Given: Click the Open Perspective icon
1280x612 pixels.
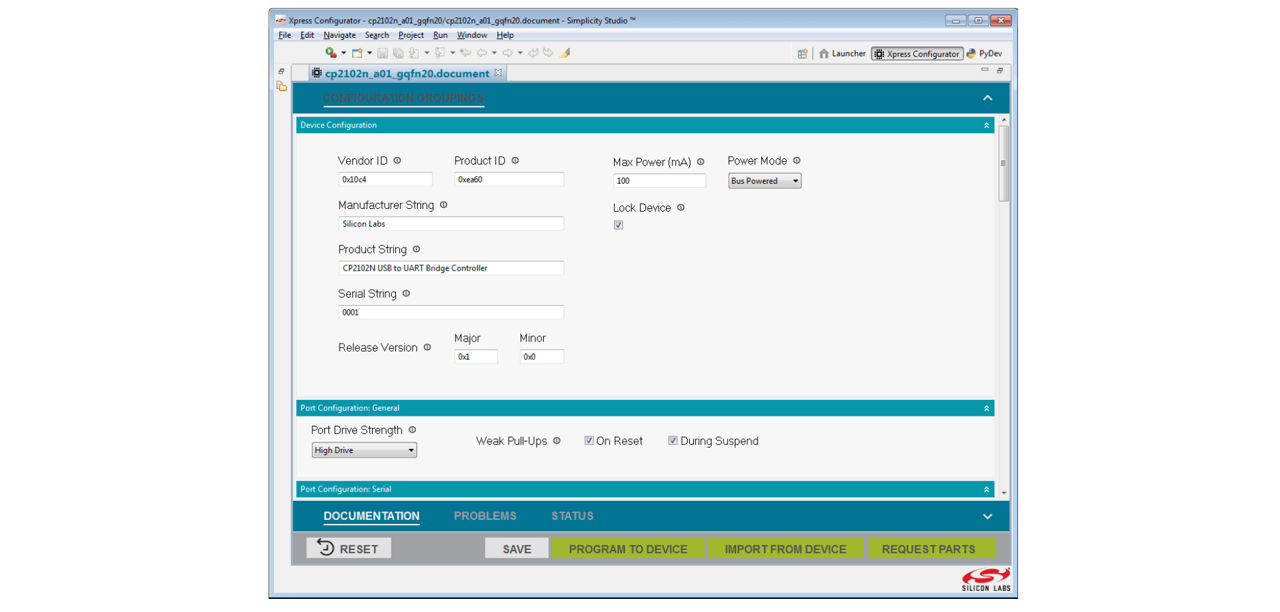Looking at the screenshot, I should [x=802, y=54].
